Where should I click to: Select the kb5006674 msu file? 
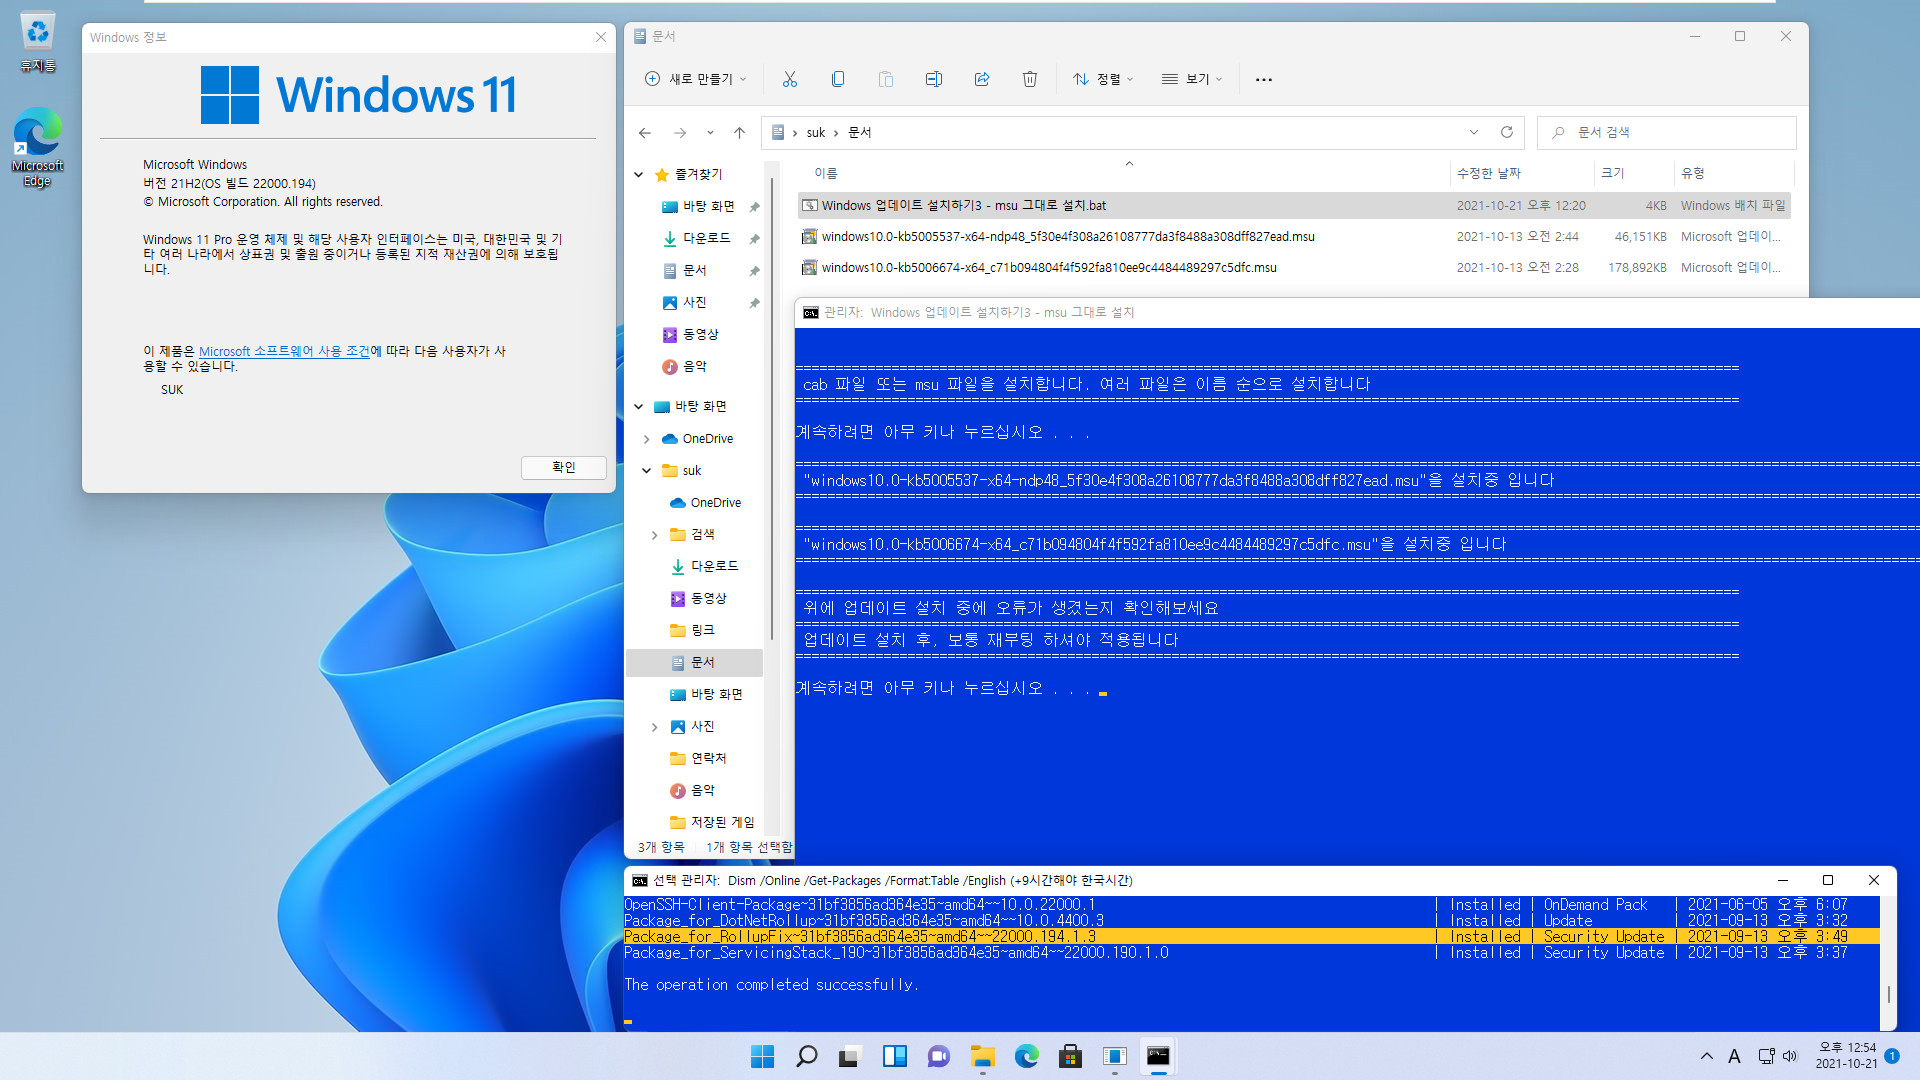(1294, 267)
